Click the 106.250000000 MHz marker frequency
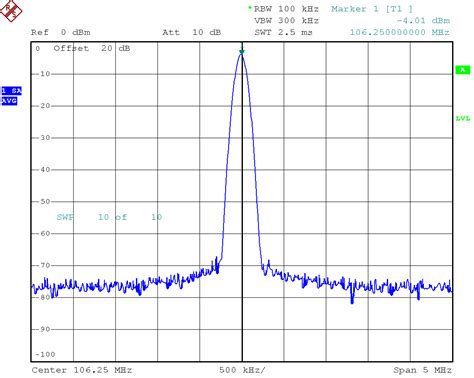The width and height of the screenshot is (474, 378). (x=399, y=32)
